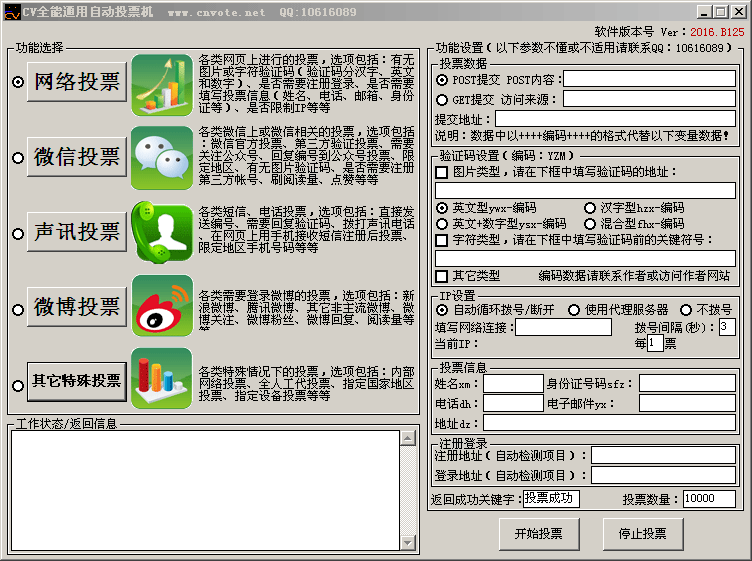Viewport: 752px width, 561px height.
Task: Click the 投票数量 field showing 10000
Action: [x=711, y=498]
